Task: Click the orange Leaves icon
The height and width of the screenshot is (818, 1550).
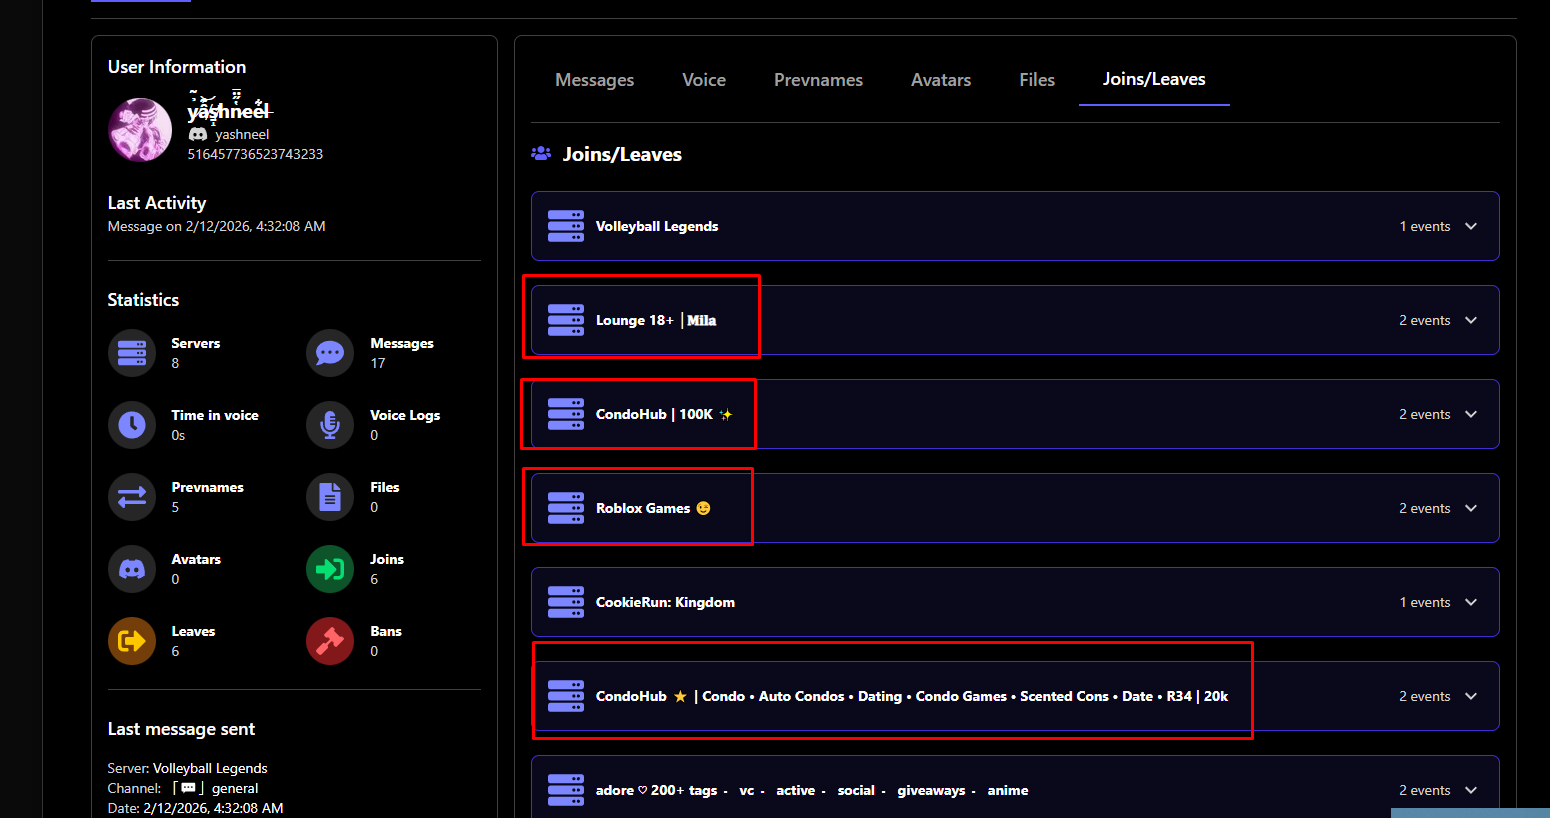Action: tap(132, 641)
